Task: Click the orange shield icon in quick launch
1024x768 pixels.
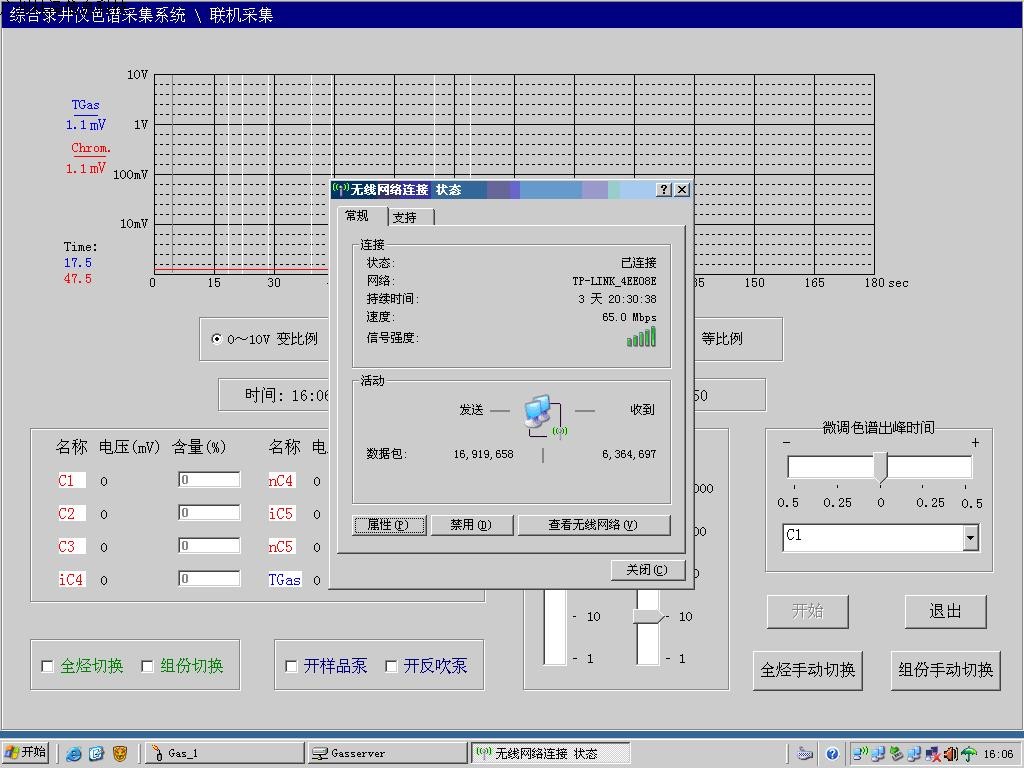Action: [x=120, y=754]
